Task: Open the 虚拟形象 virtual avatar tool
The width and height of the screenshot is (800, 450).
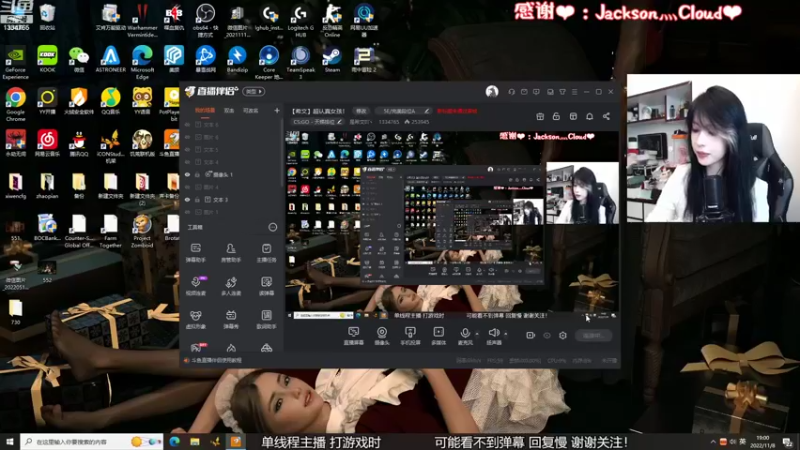Action: (x=195, y=319)
